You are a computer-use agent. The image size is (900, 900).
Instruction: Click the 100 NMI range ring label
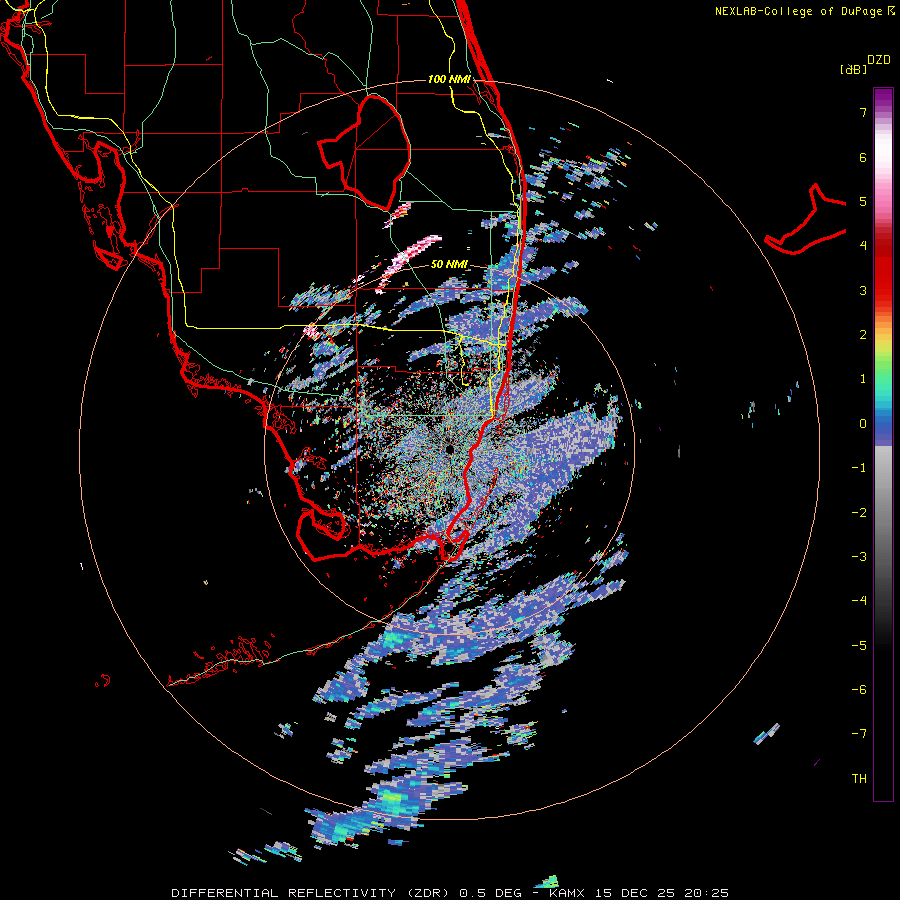coord(449,79)
